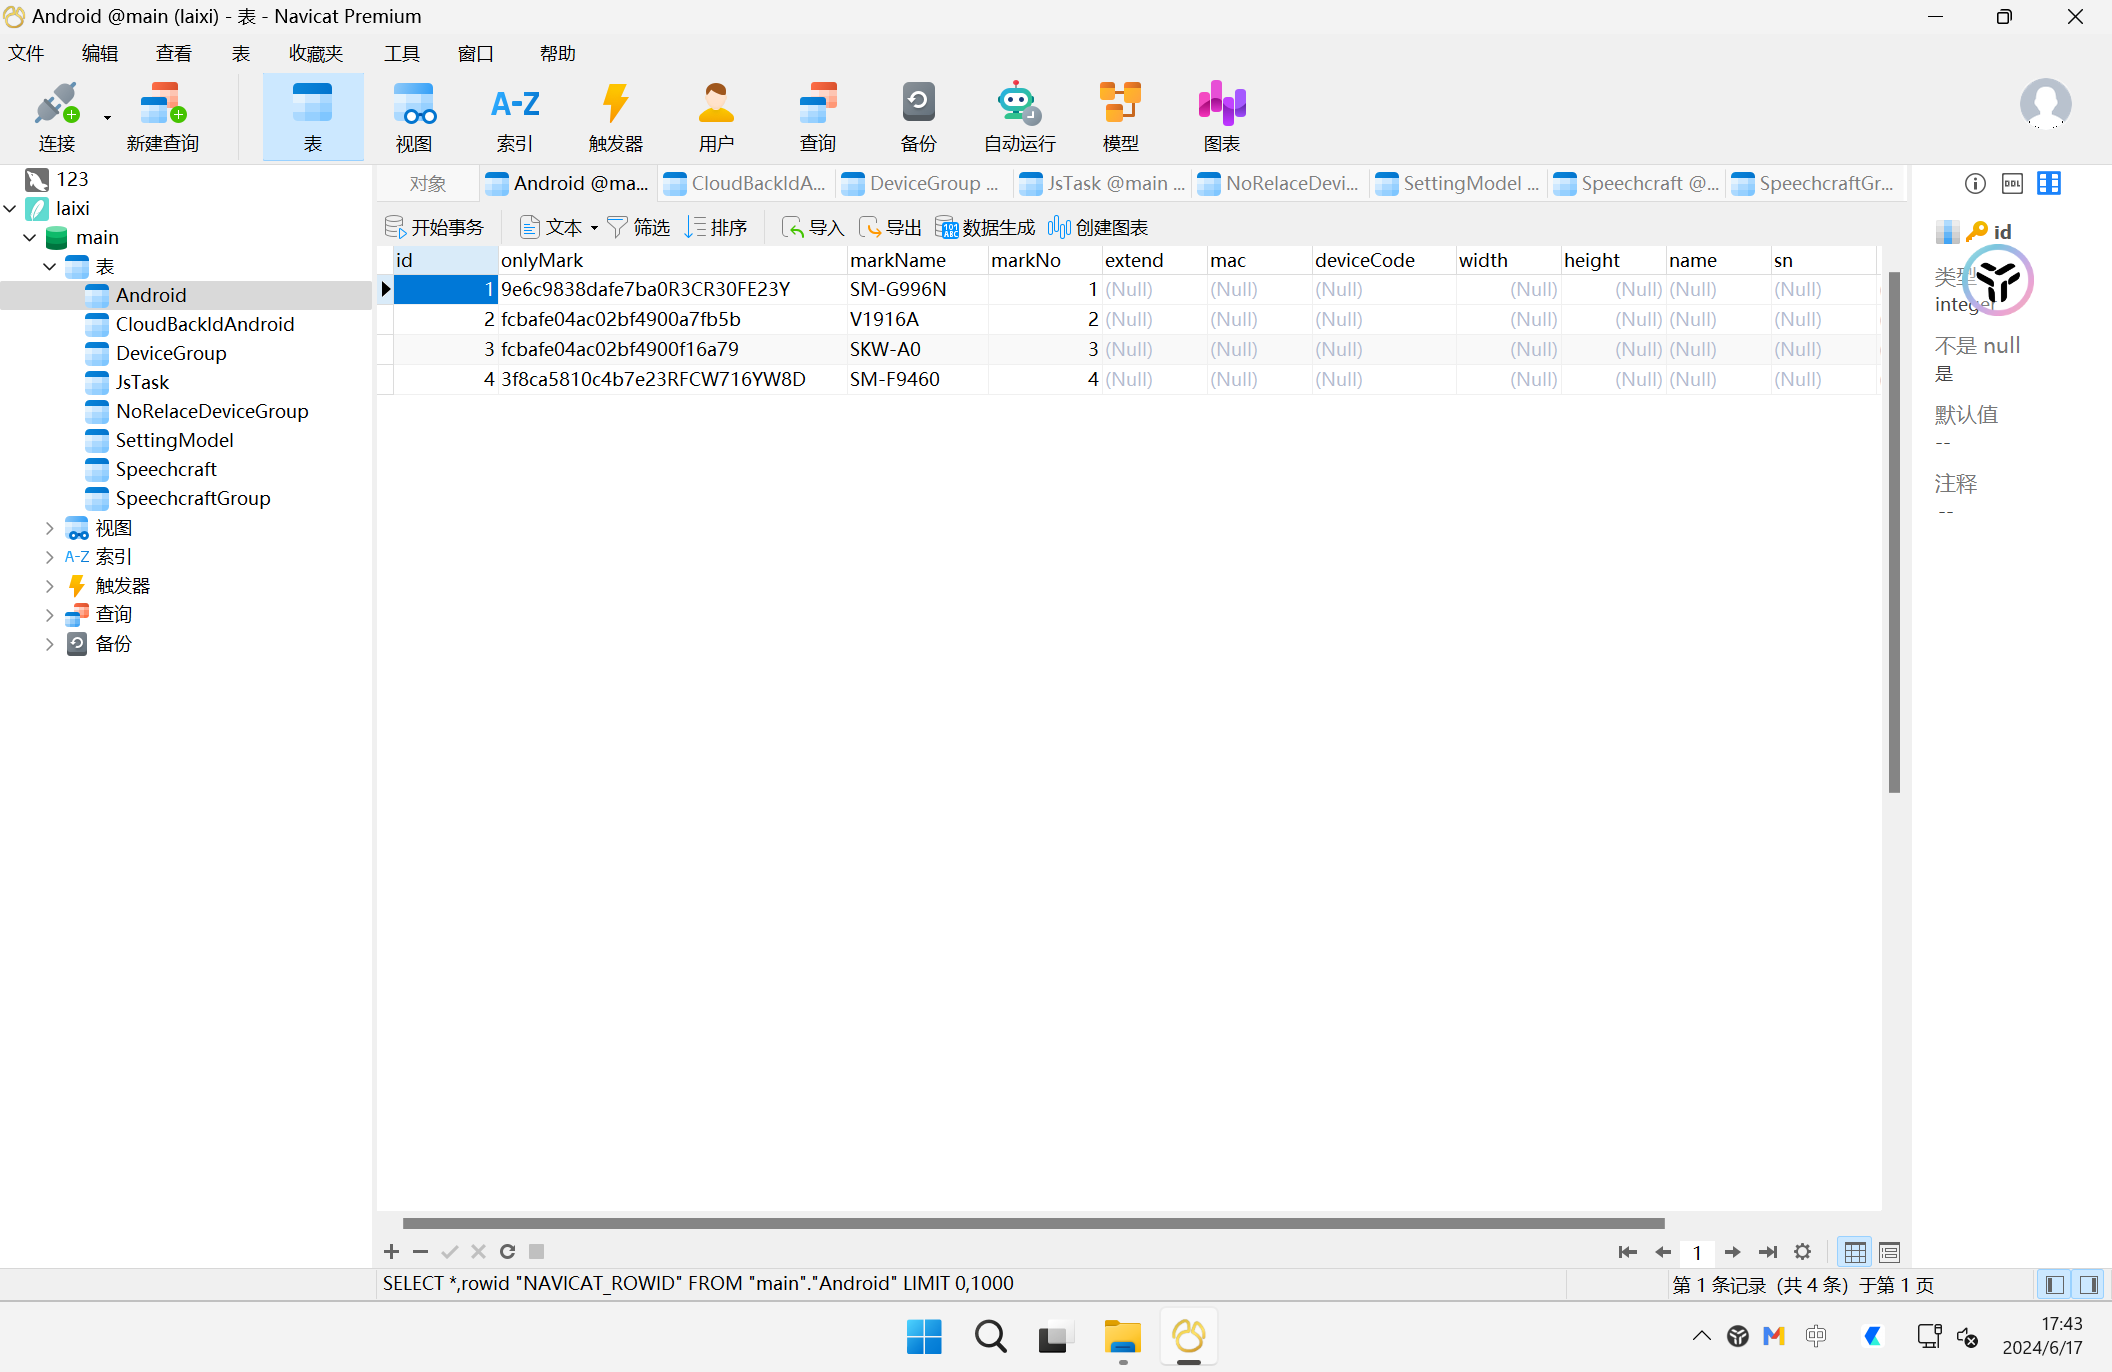
Task: Refresh the table data
Action: click(x=507, y=1251)
